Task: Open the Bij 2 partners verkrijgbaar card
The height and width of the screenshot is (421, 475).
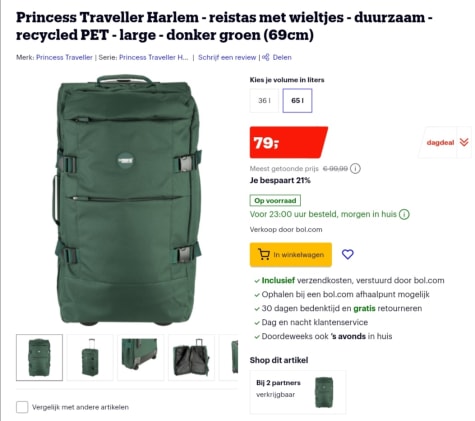Action: (298, 392)
